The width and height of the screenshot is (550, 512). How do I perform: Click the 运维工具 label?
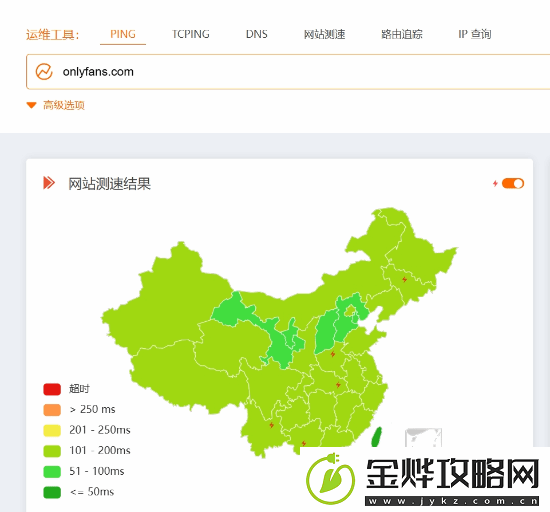point(53,35)
